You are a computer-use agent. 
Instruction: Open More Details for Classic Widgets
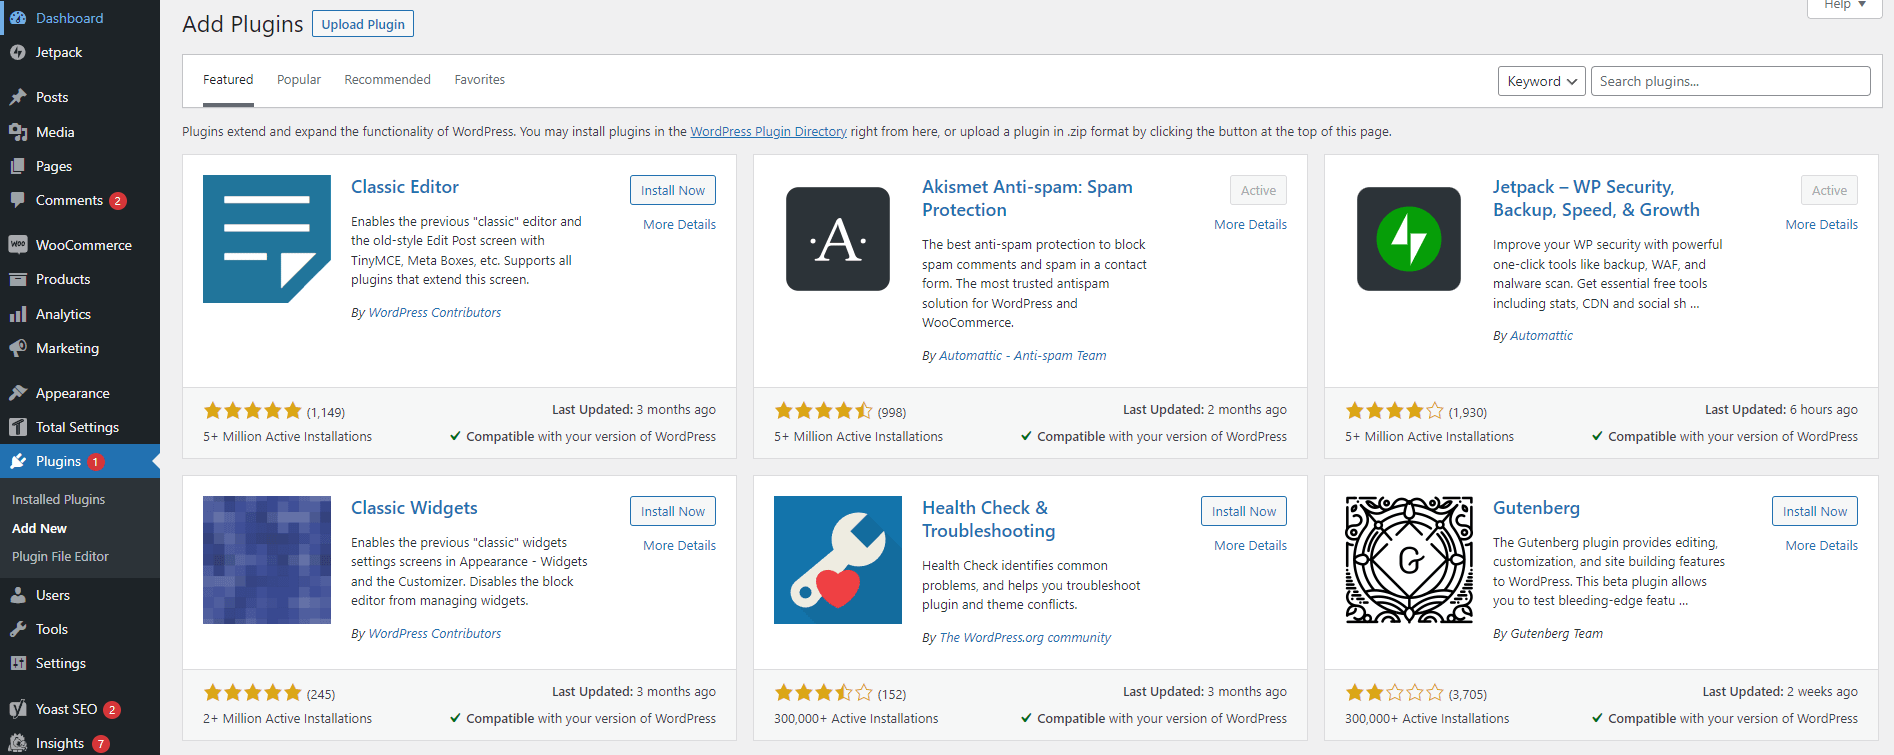(679, 545)
